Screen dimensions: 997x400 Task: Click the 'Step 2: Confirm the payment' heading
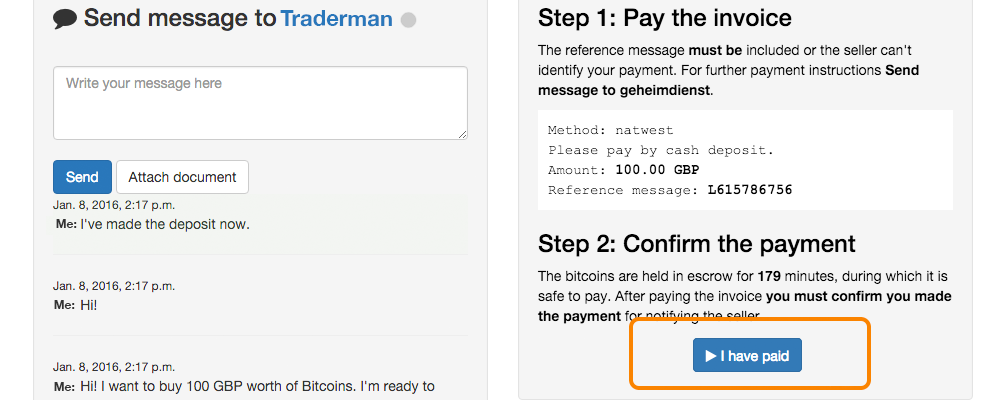click(697, 244)
